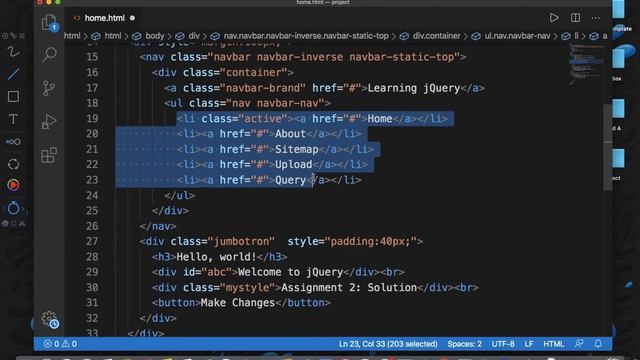The image size is (640, 360).
Task: Click the 'Learning jQuery' text on line 17
Action: 414,88
